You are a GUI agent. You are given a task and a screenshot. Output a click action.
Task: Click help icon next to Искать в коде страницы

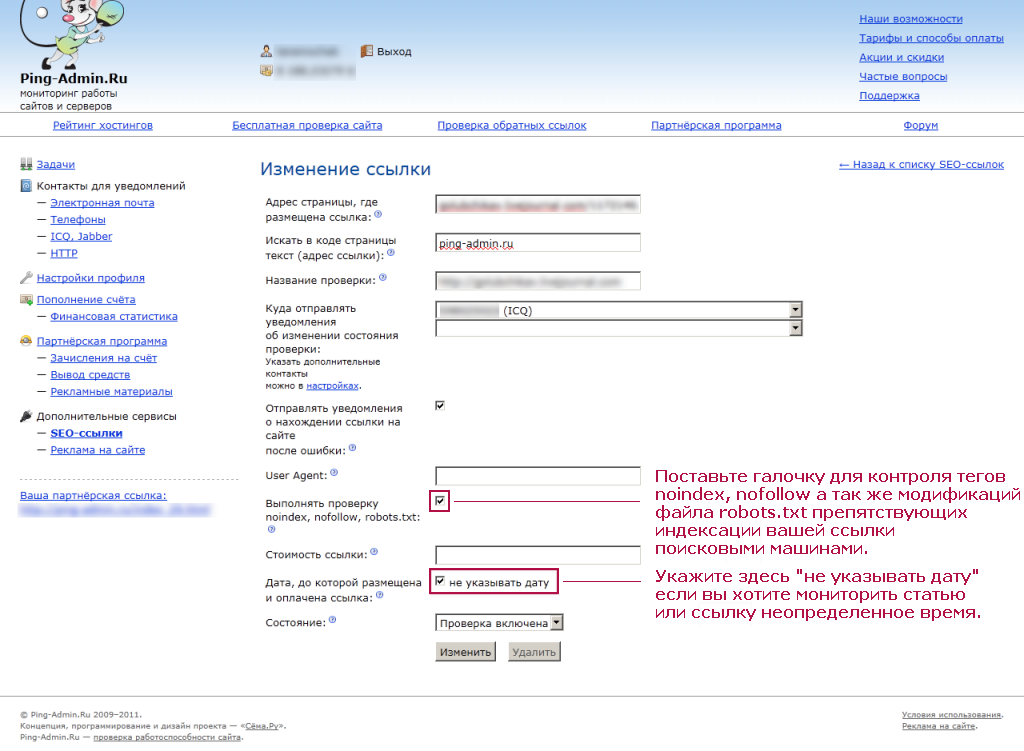[x=391, y=253]
